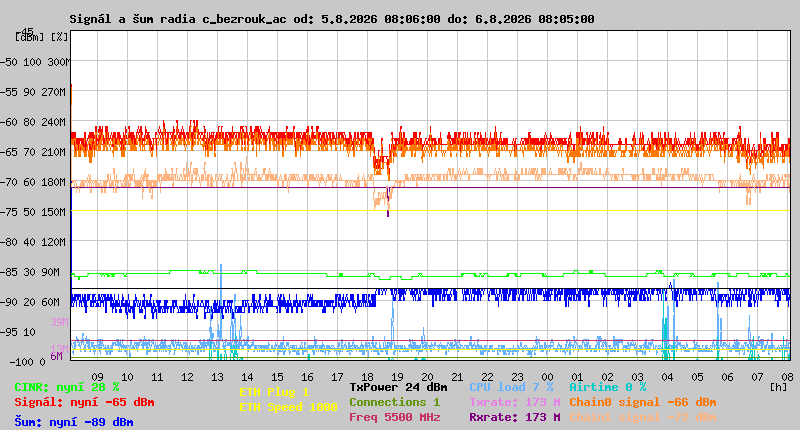Click the purple '6M' rate label
800x430 pixels.
(x=56, y=356)
